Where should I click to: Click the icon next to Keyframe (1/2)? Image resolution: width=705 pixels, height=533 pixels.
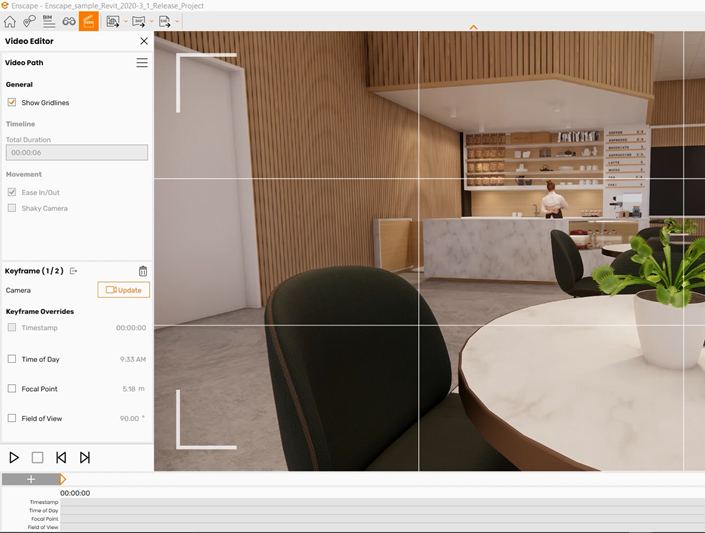(x=74, y=271)
